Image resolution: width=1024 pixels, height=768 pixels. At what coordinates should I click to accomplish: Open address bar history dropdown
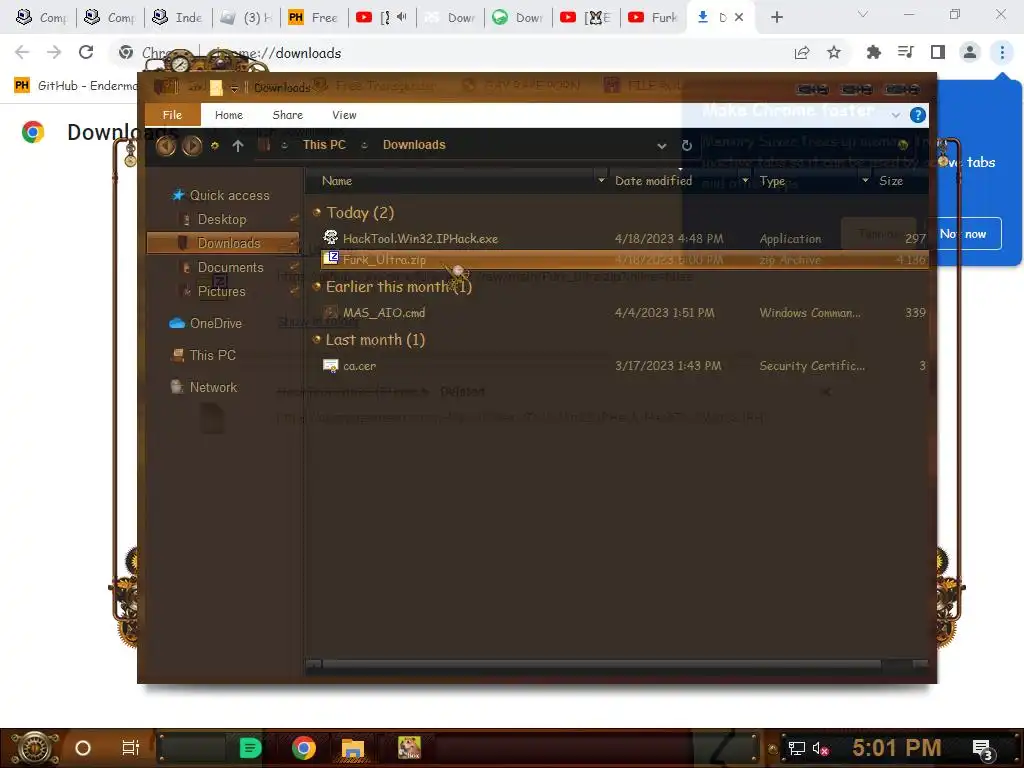(662, 146)
